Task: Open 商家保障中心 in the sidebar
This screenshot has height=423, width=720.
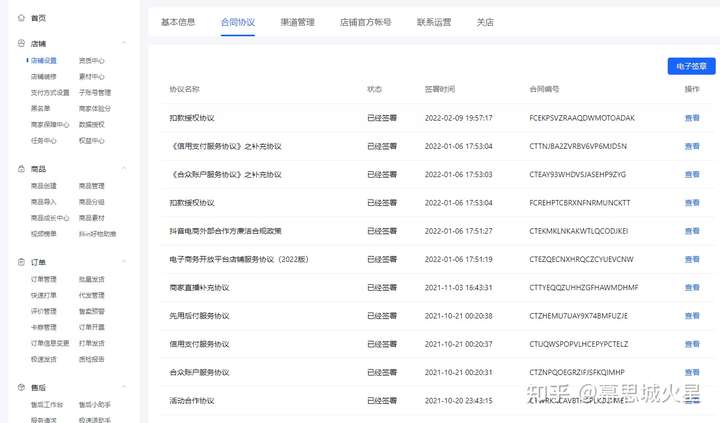Action: pos(50,124)
